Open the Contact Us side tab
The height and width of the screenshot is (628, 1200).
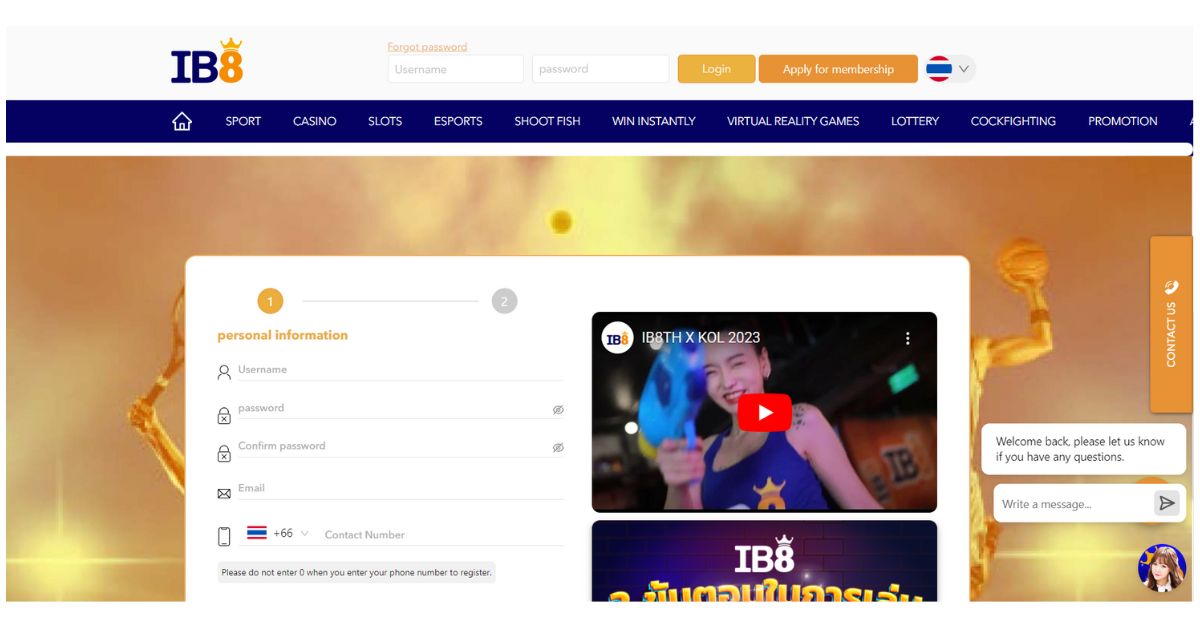point(1171,324)
